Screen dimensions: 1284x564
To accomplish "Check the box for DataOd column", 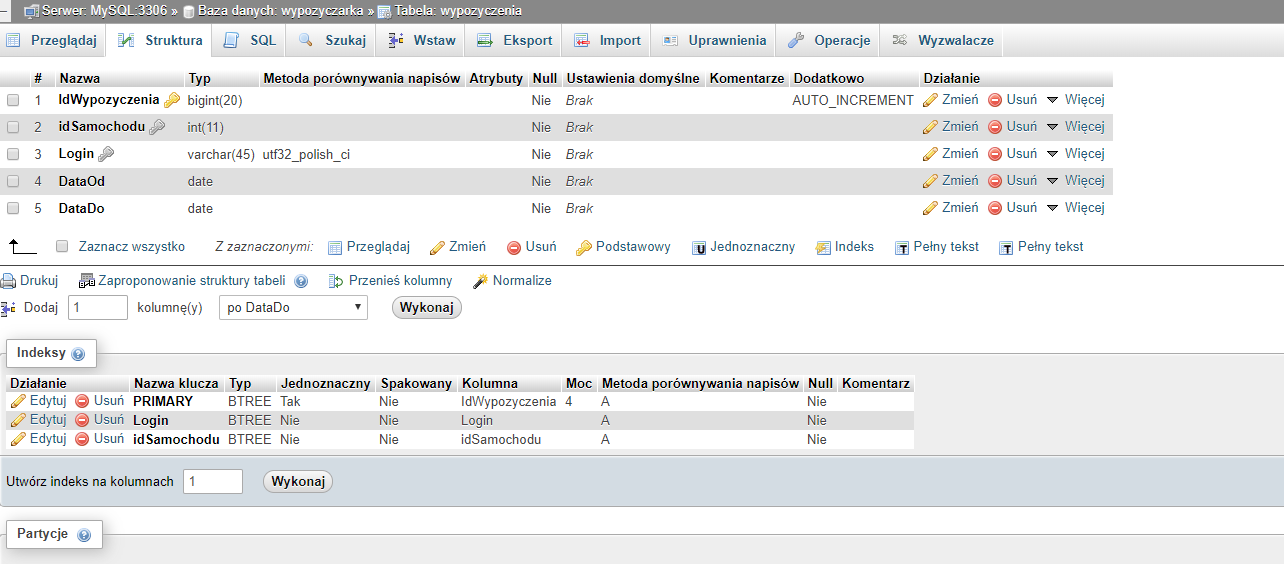I will tap(13, 181).
